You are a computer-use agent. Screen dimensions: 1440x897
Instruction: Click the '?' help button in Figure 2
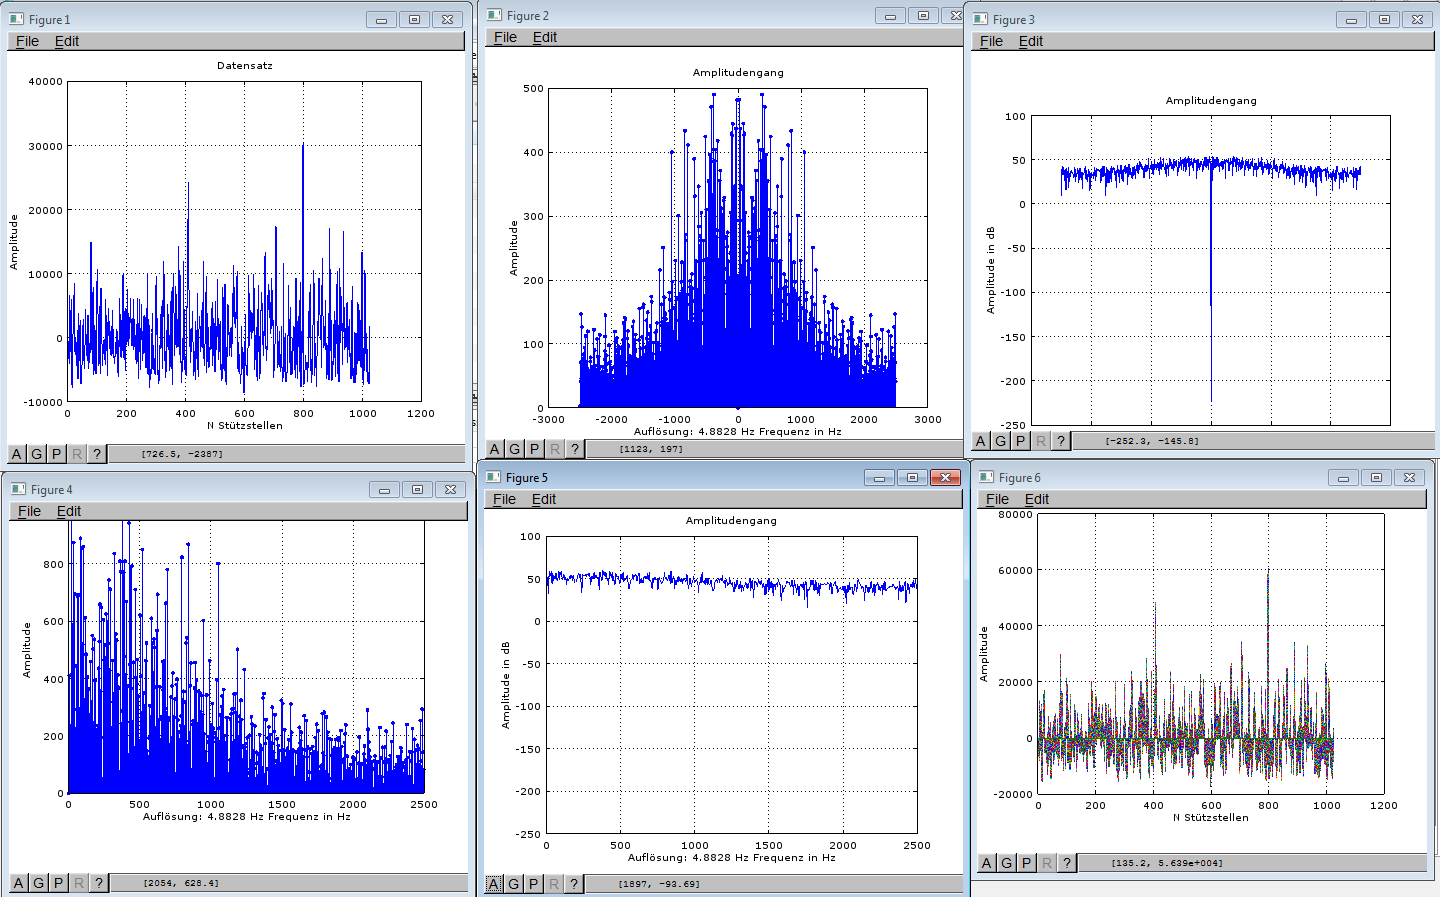575,449
